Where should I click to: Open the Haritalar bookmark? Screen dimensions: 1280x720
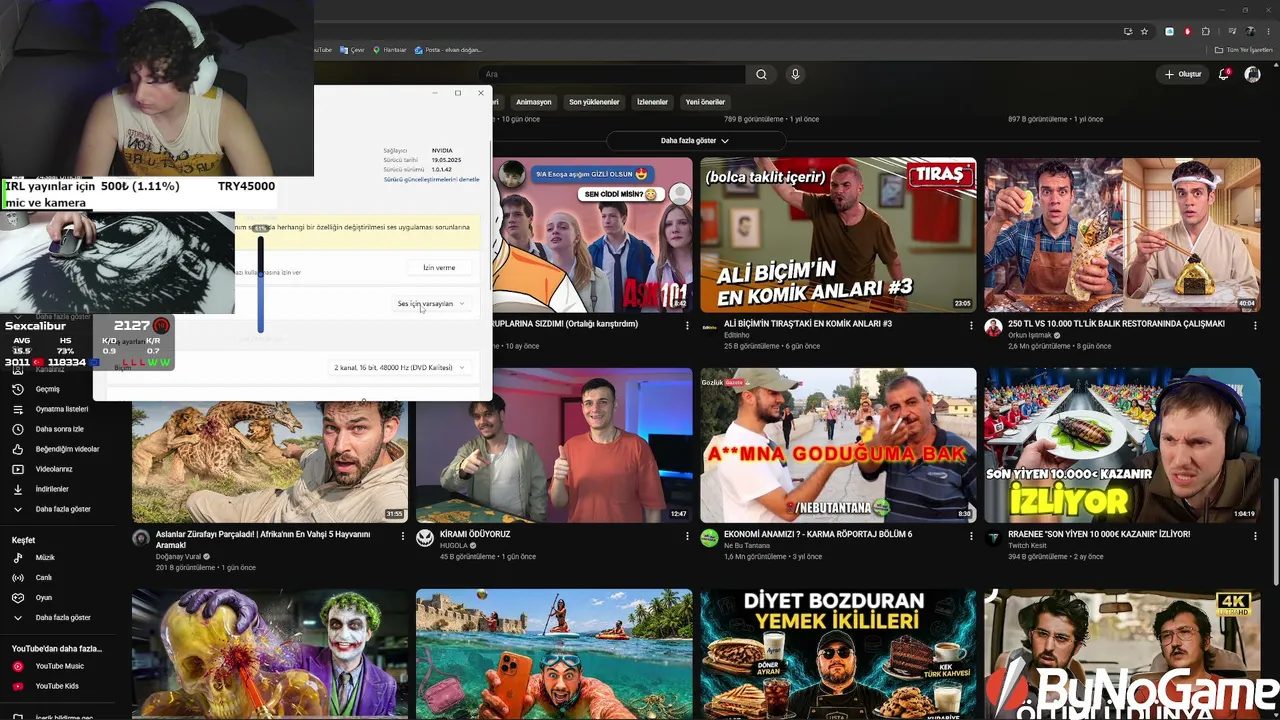pyautogui.click(x=390, y=50)
